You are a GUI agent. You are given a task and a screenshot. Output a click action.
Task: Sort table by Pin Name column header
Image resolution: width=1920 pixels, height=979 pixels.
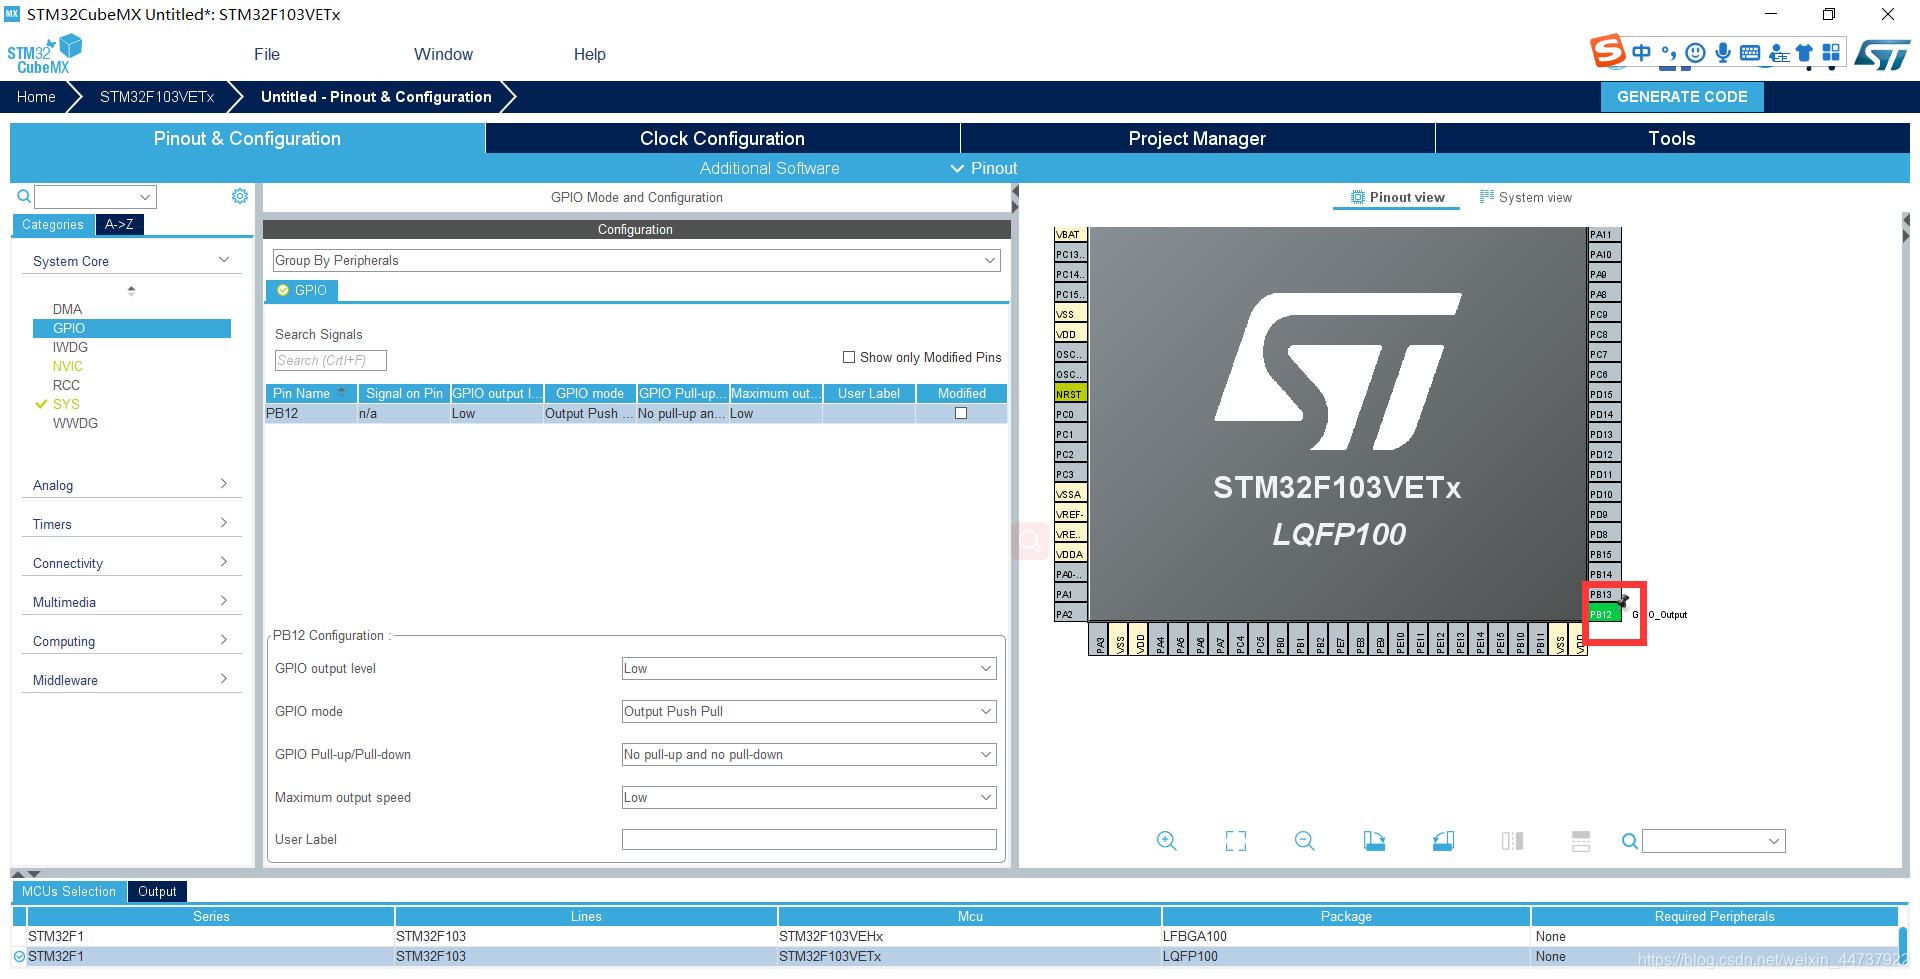coord(311,393)
